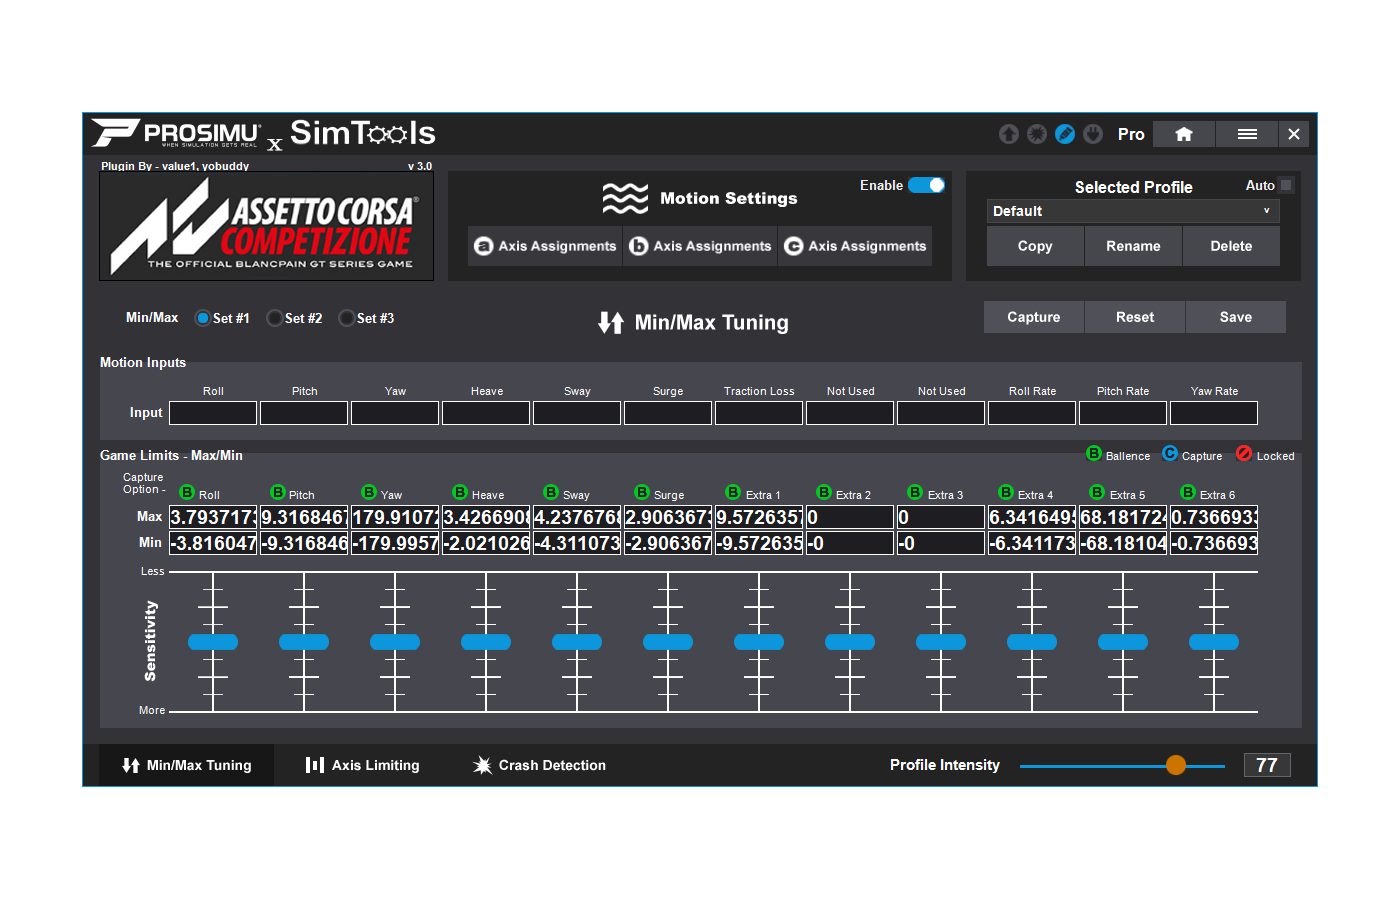Click the up-arrow status icon in title bar
This screenshot has width=1400, height=900.
coord(1009,134)
